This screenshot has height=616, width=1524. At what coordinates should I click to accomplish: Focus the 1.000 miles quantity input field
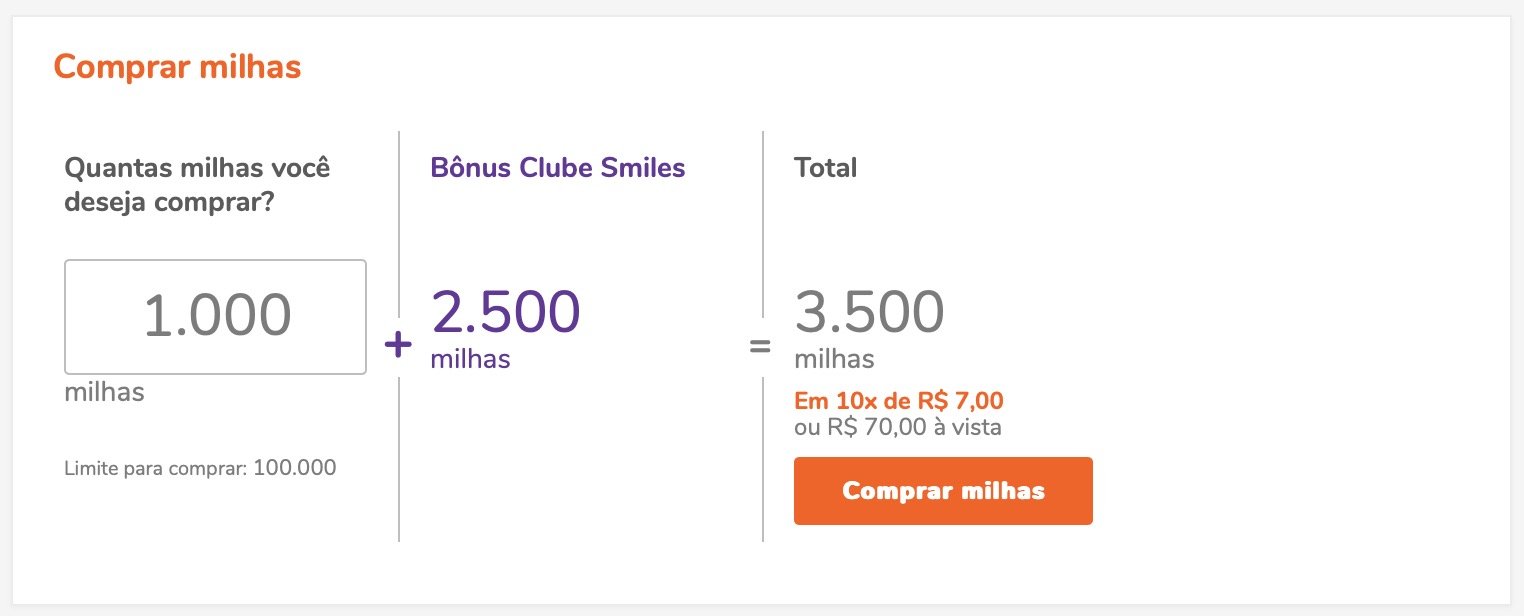point(216,317)
